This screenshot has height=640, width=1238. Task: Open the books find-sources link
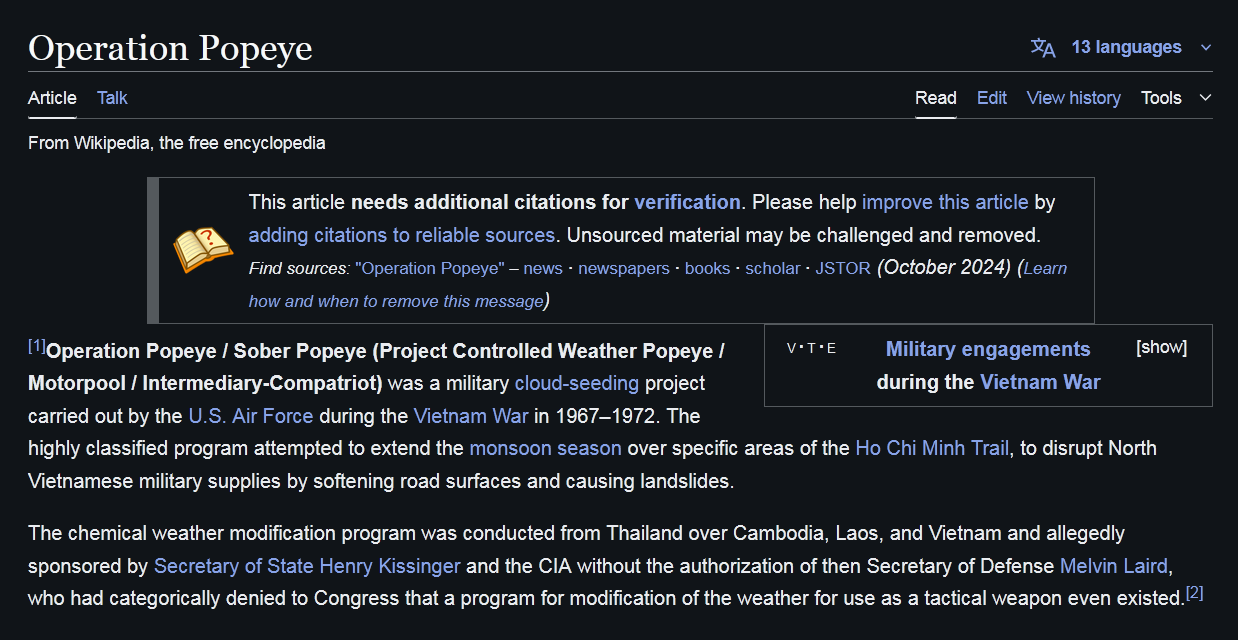click(708, 268)
